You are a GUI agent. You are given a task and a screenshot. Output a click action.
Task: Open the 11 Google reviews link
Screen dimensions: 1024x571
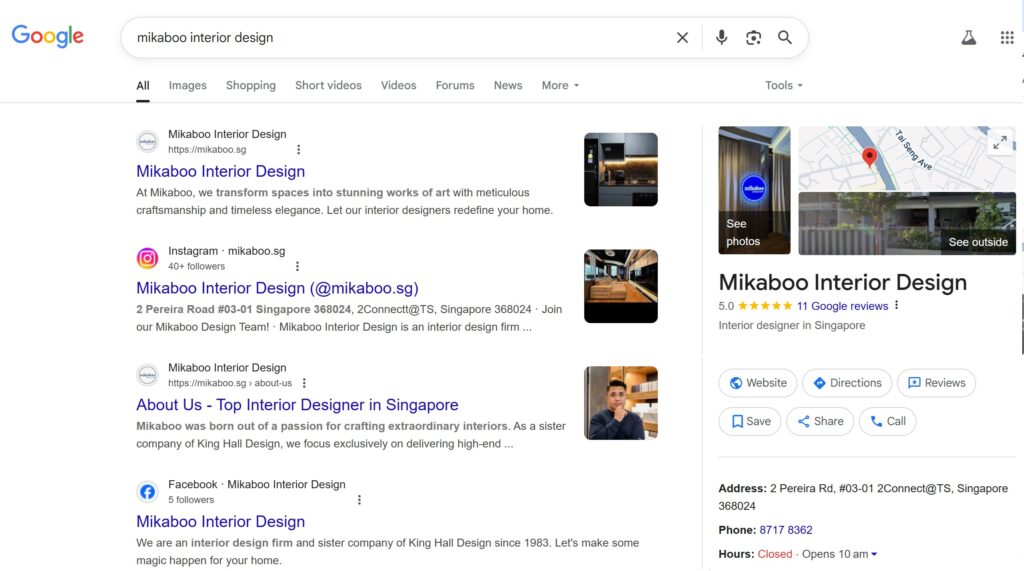[x=842, y=306]
